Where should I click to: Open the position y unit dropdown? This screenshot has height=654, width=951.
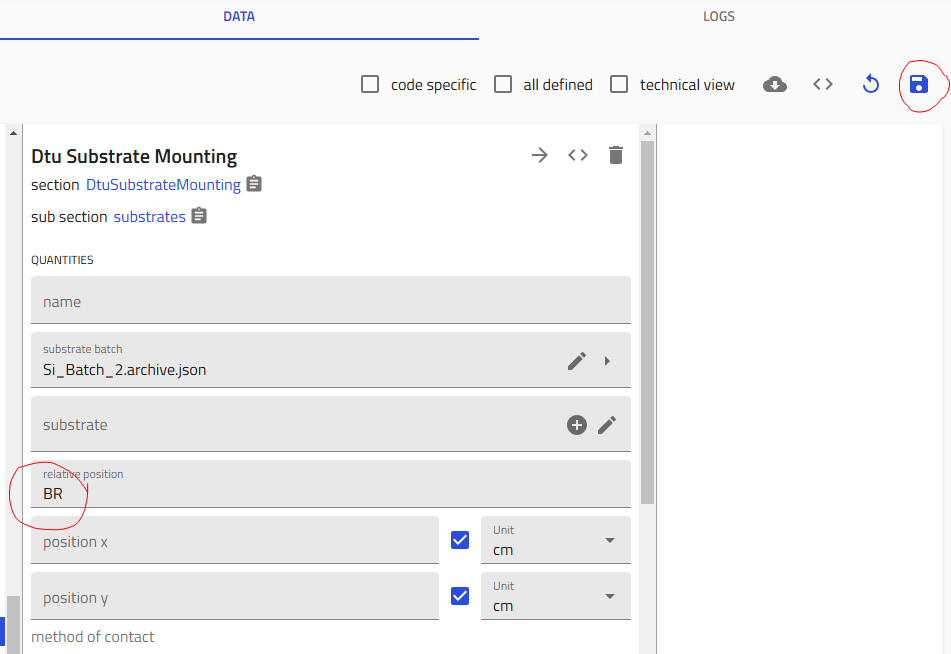tap(556, 597)
